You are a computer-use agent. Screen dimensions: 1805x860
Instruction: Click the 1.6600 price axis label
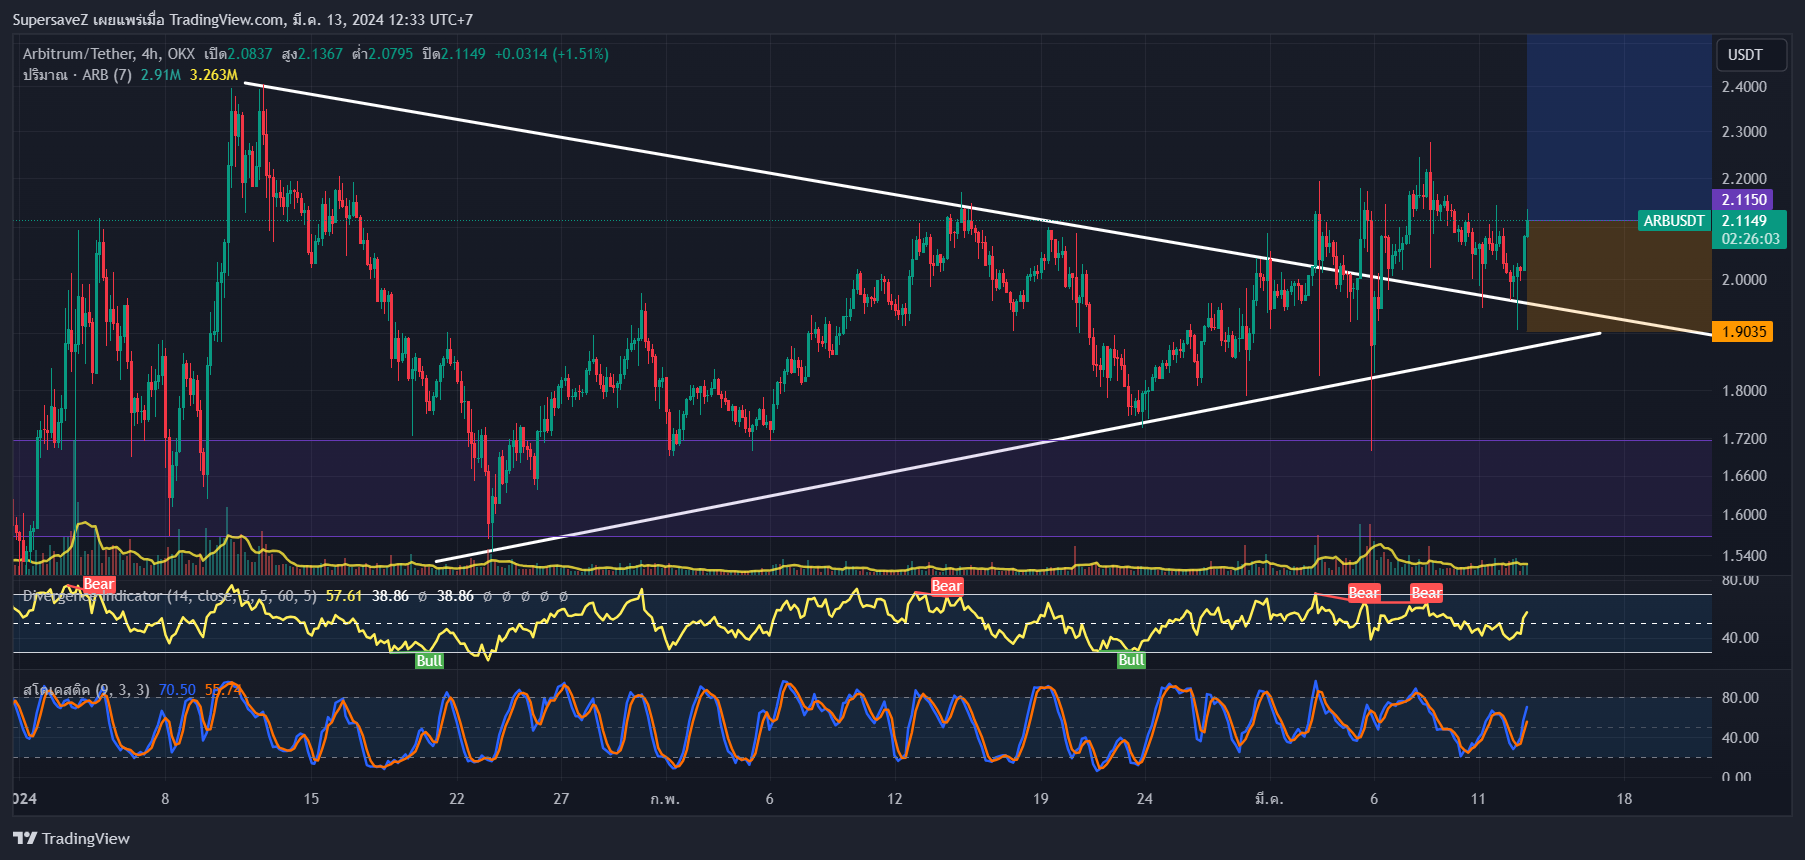1744,476
